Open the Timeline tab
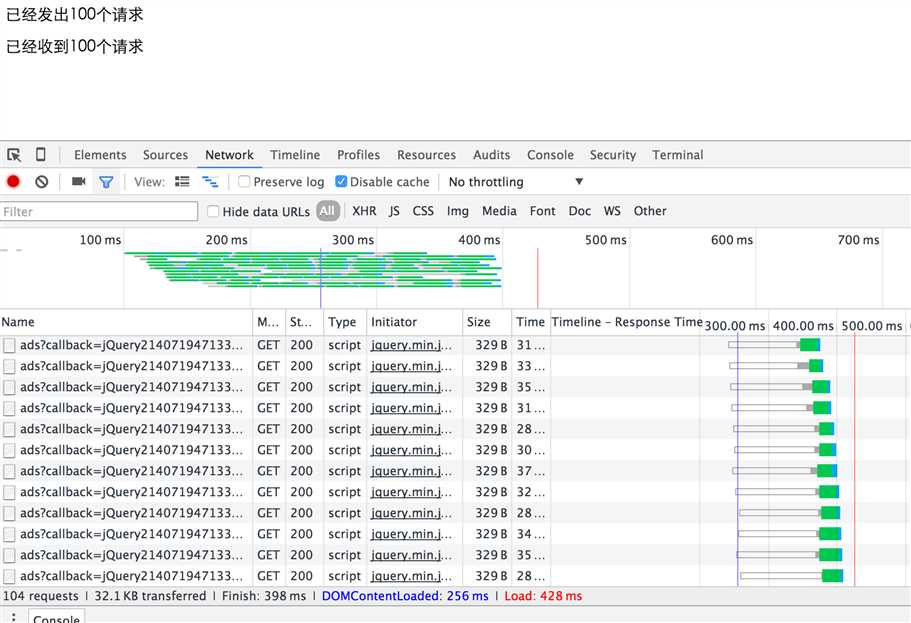The width and height of the screenshot is (911, 623). (x=295, y=155)
